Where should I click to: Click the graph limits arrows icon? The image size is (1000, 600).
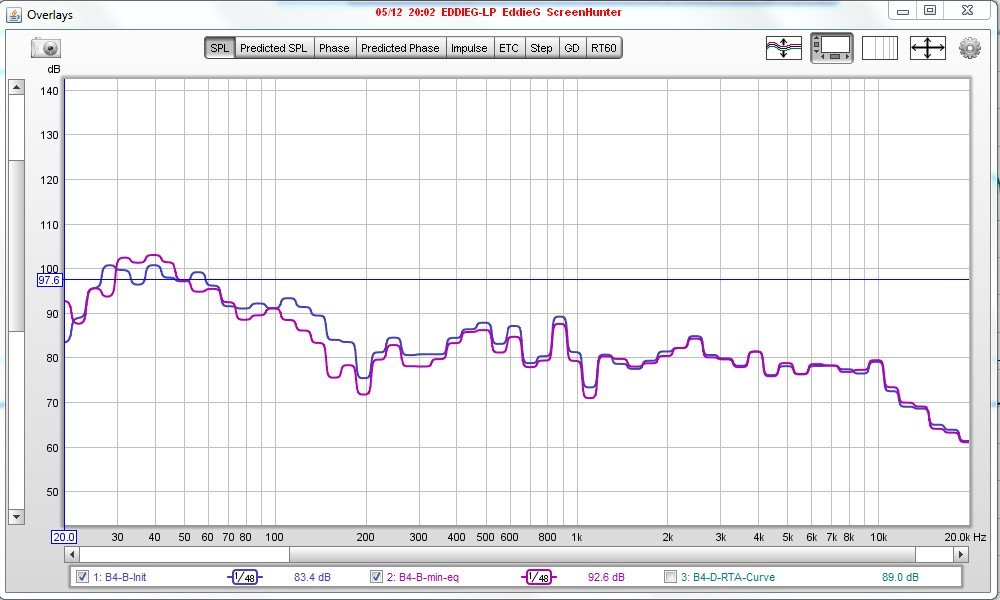click(x=927, y=48)
